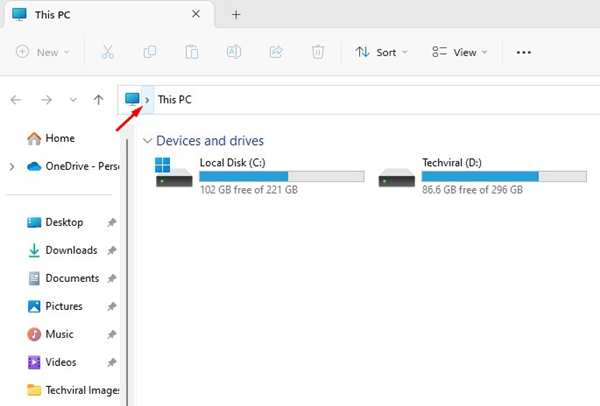This screenshot has width=600, height=406.
Task: Collapse the Devices and drives section
Action: click(x=147, y=140)
